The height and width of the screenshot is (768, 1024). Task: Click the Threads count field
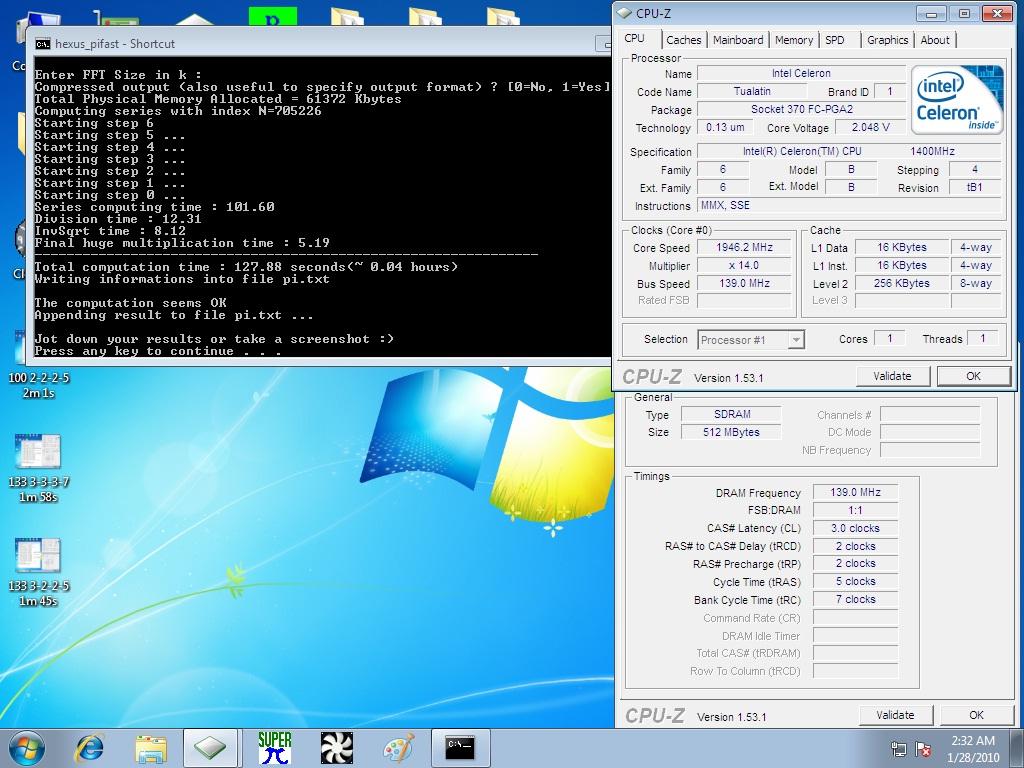983,338
